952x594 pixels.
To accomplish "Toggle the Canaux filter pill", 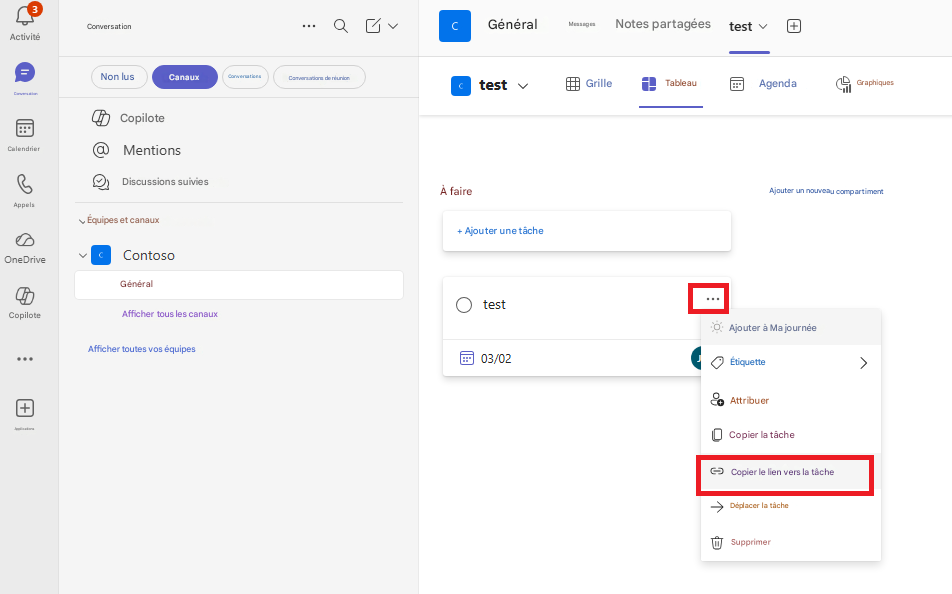I will click(185, 77).
